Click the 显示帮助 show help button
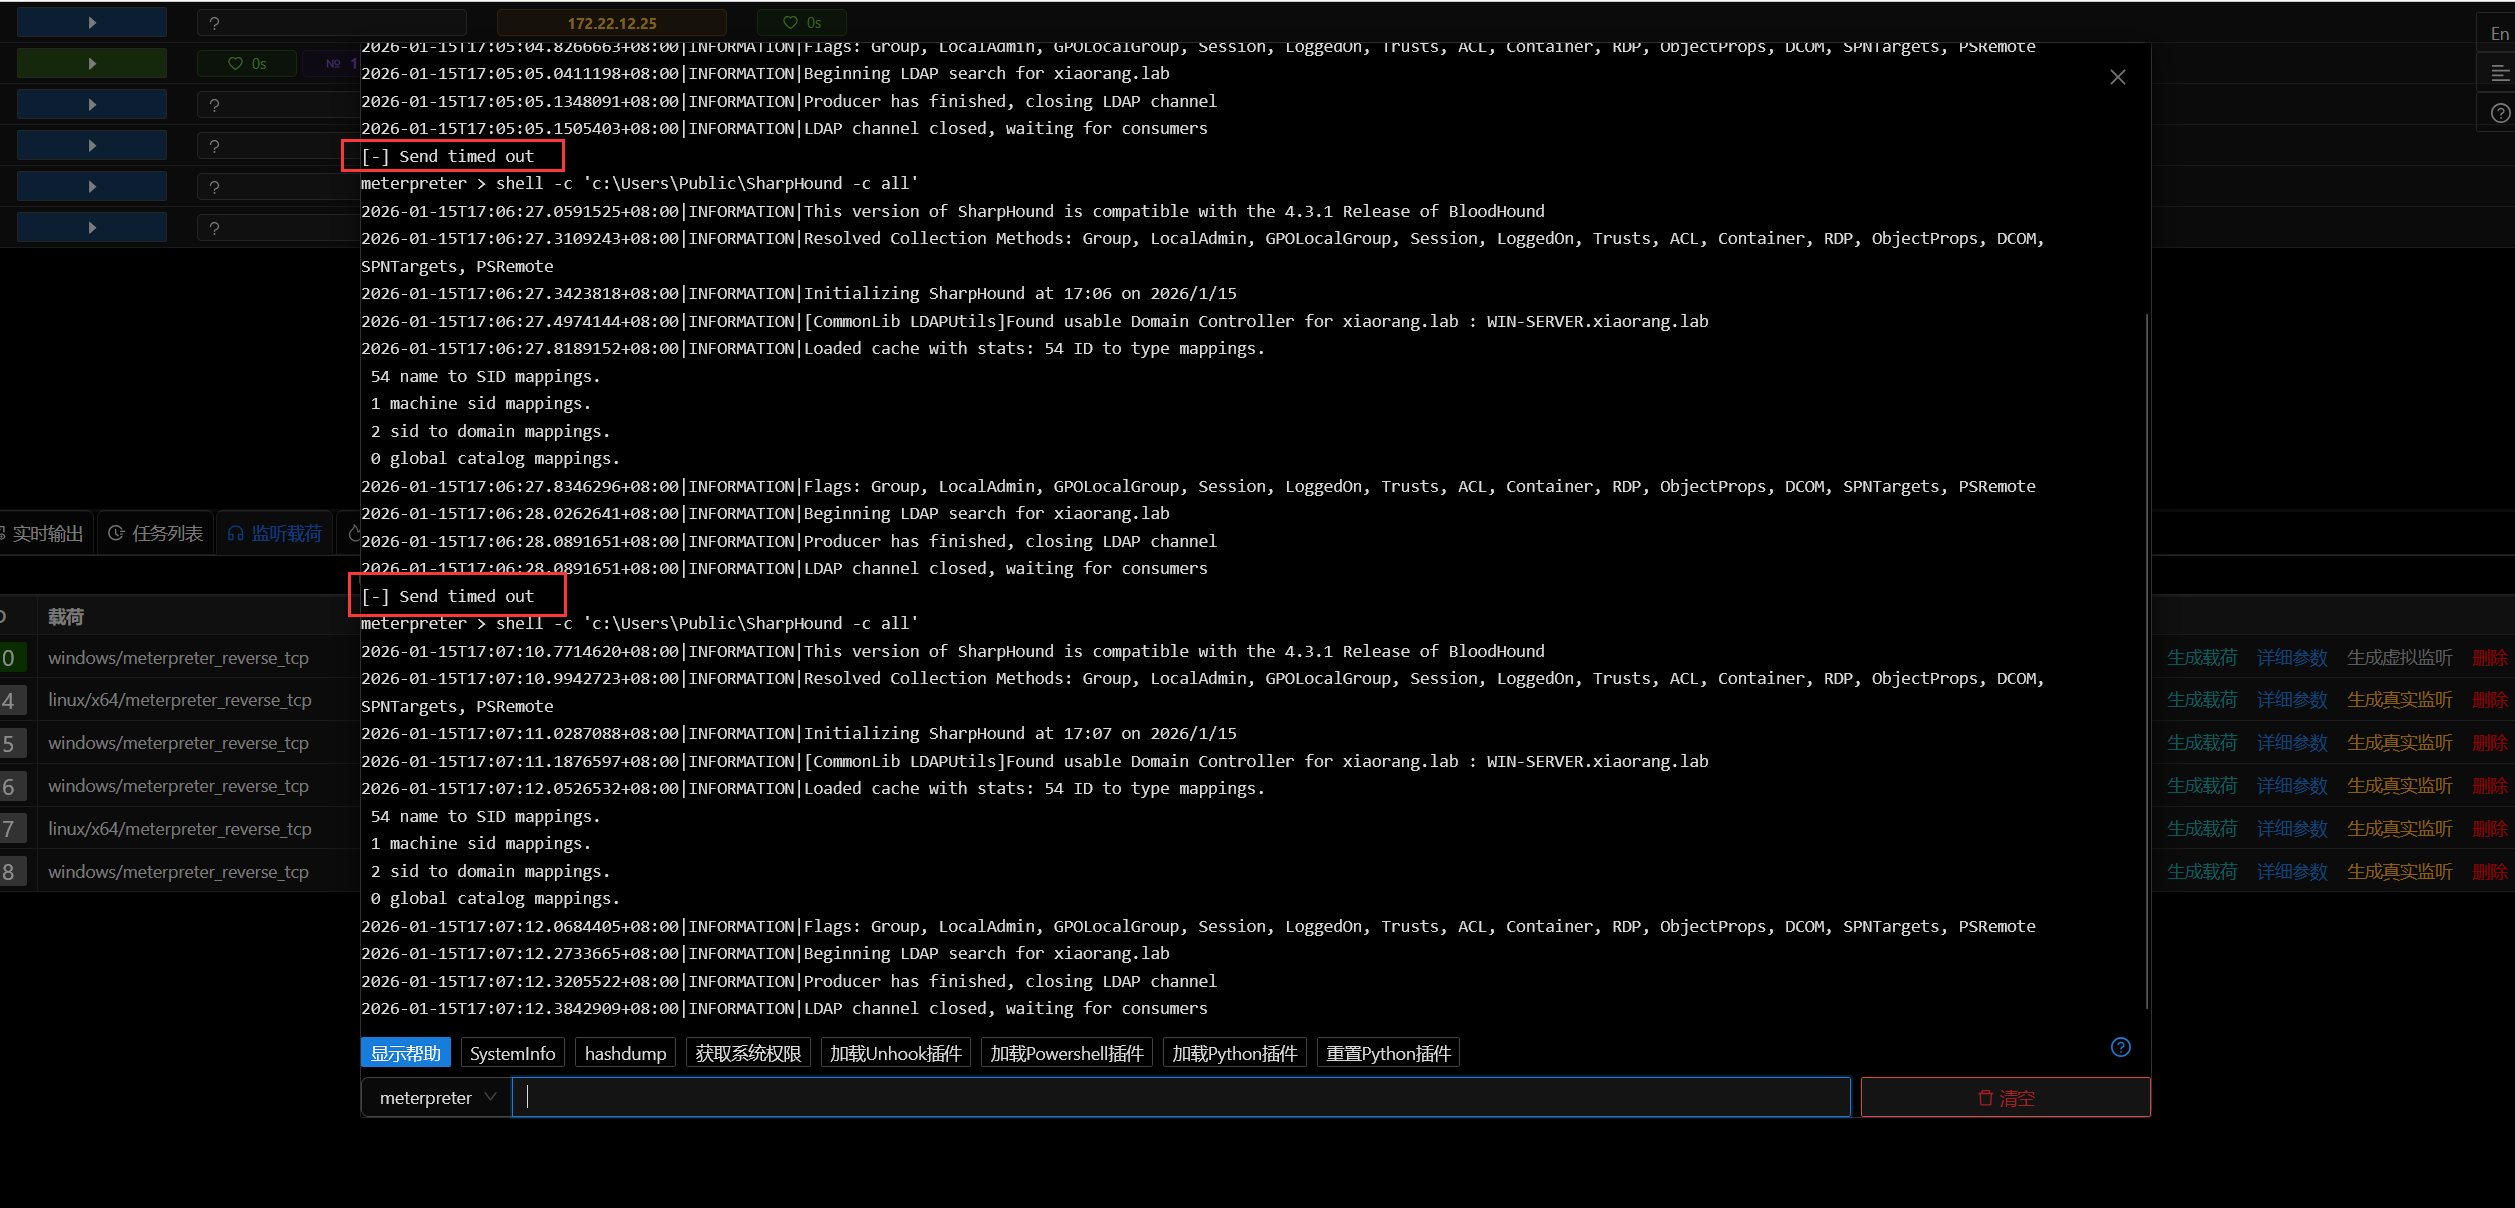The image size is (2515, 1208). tap(405, 1053)
